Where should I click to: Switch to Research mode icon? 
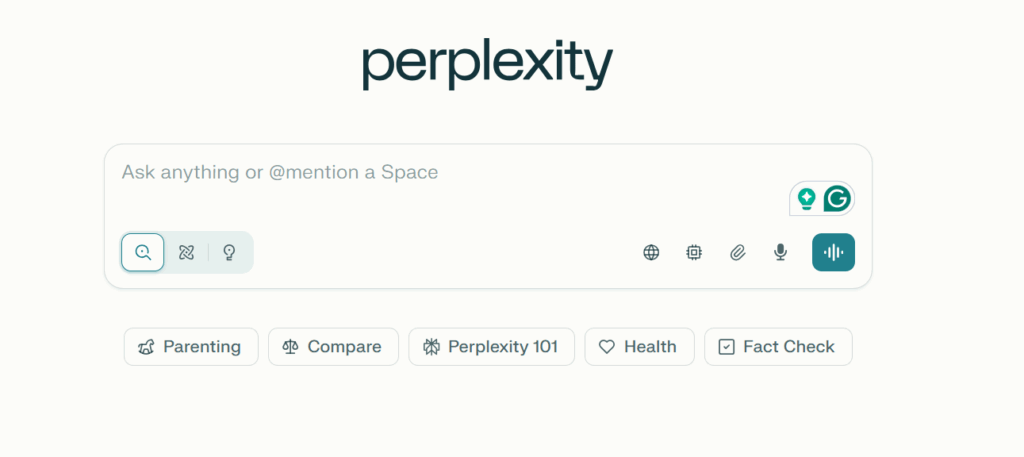click(x=186, y=252)
